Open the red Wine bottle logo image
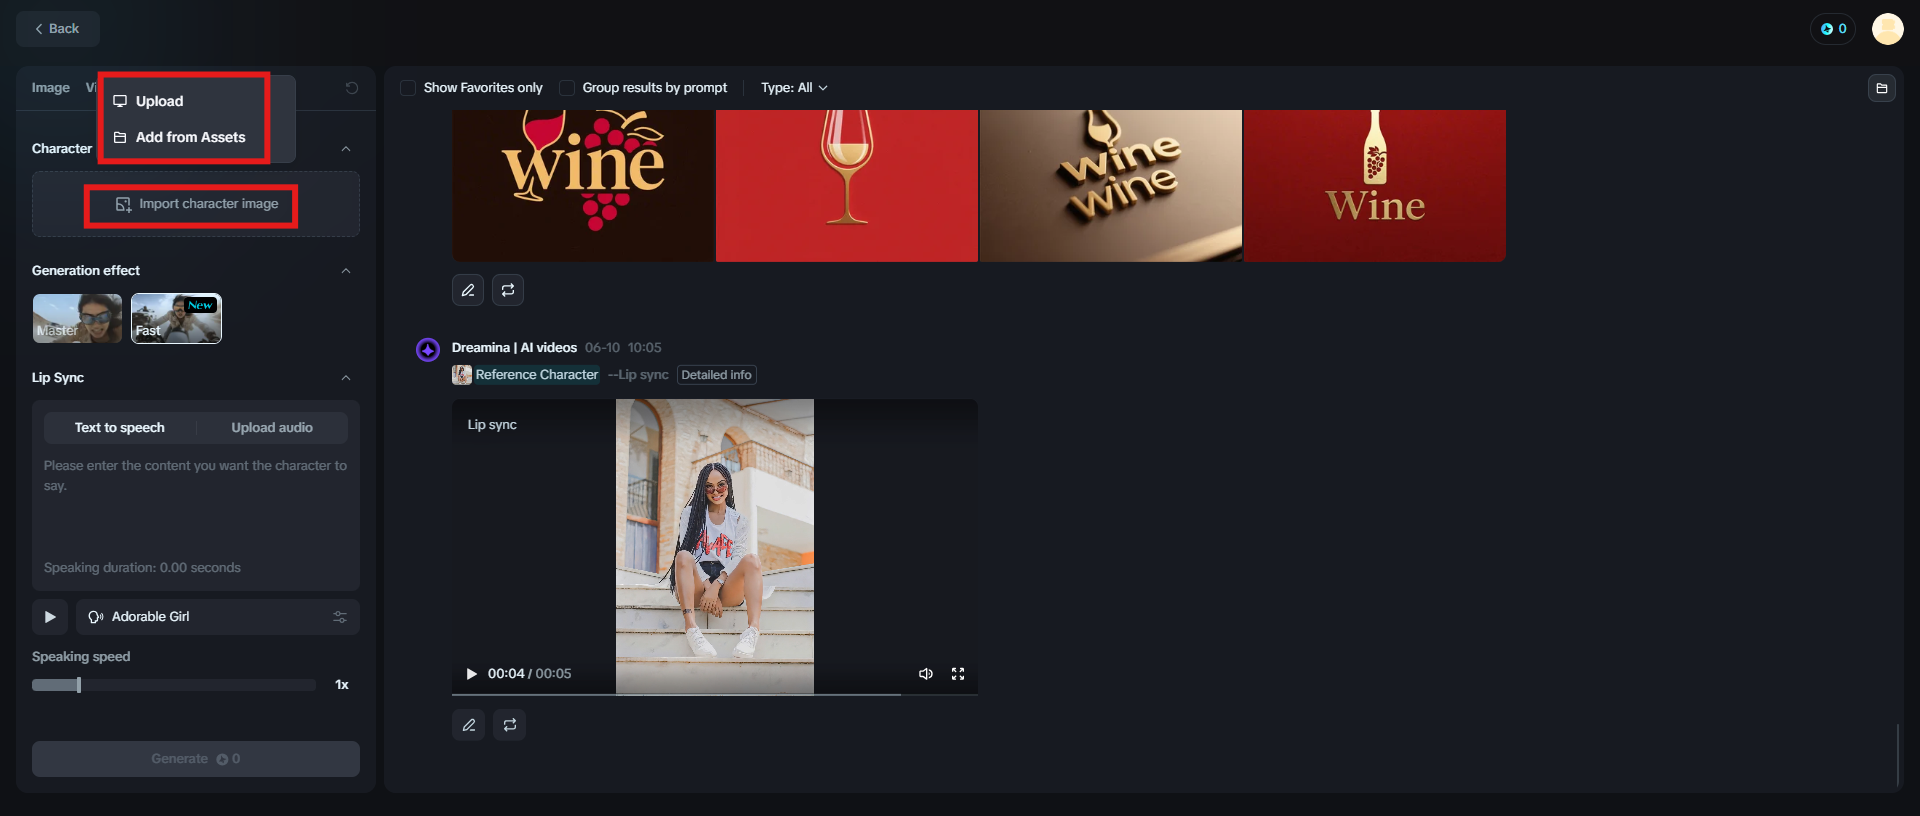 pyautogui.click(x=1375, y=186)
